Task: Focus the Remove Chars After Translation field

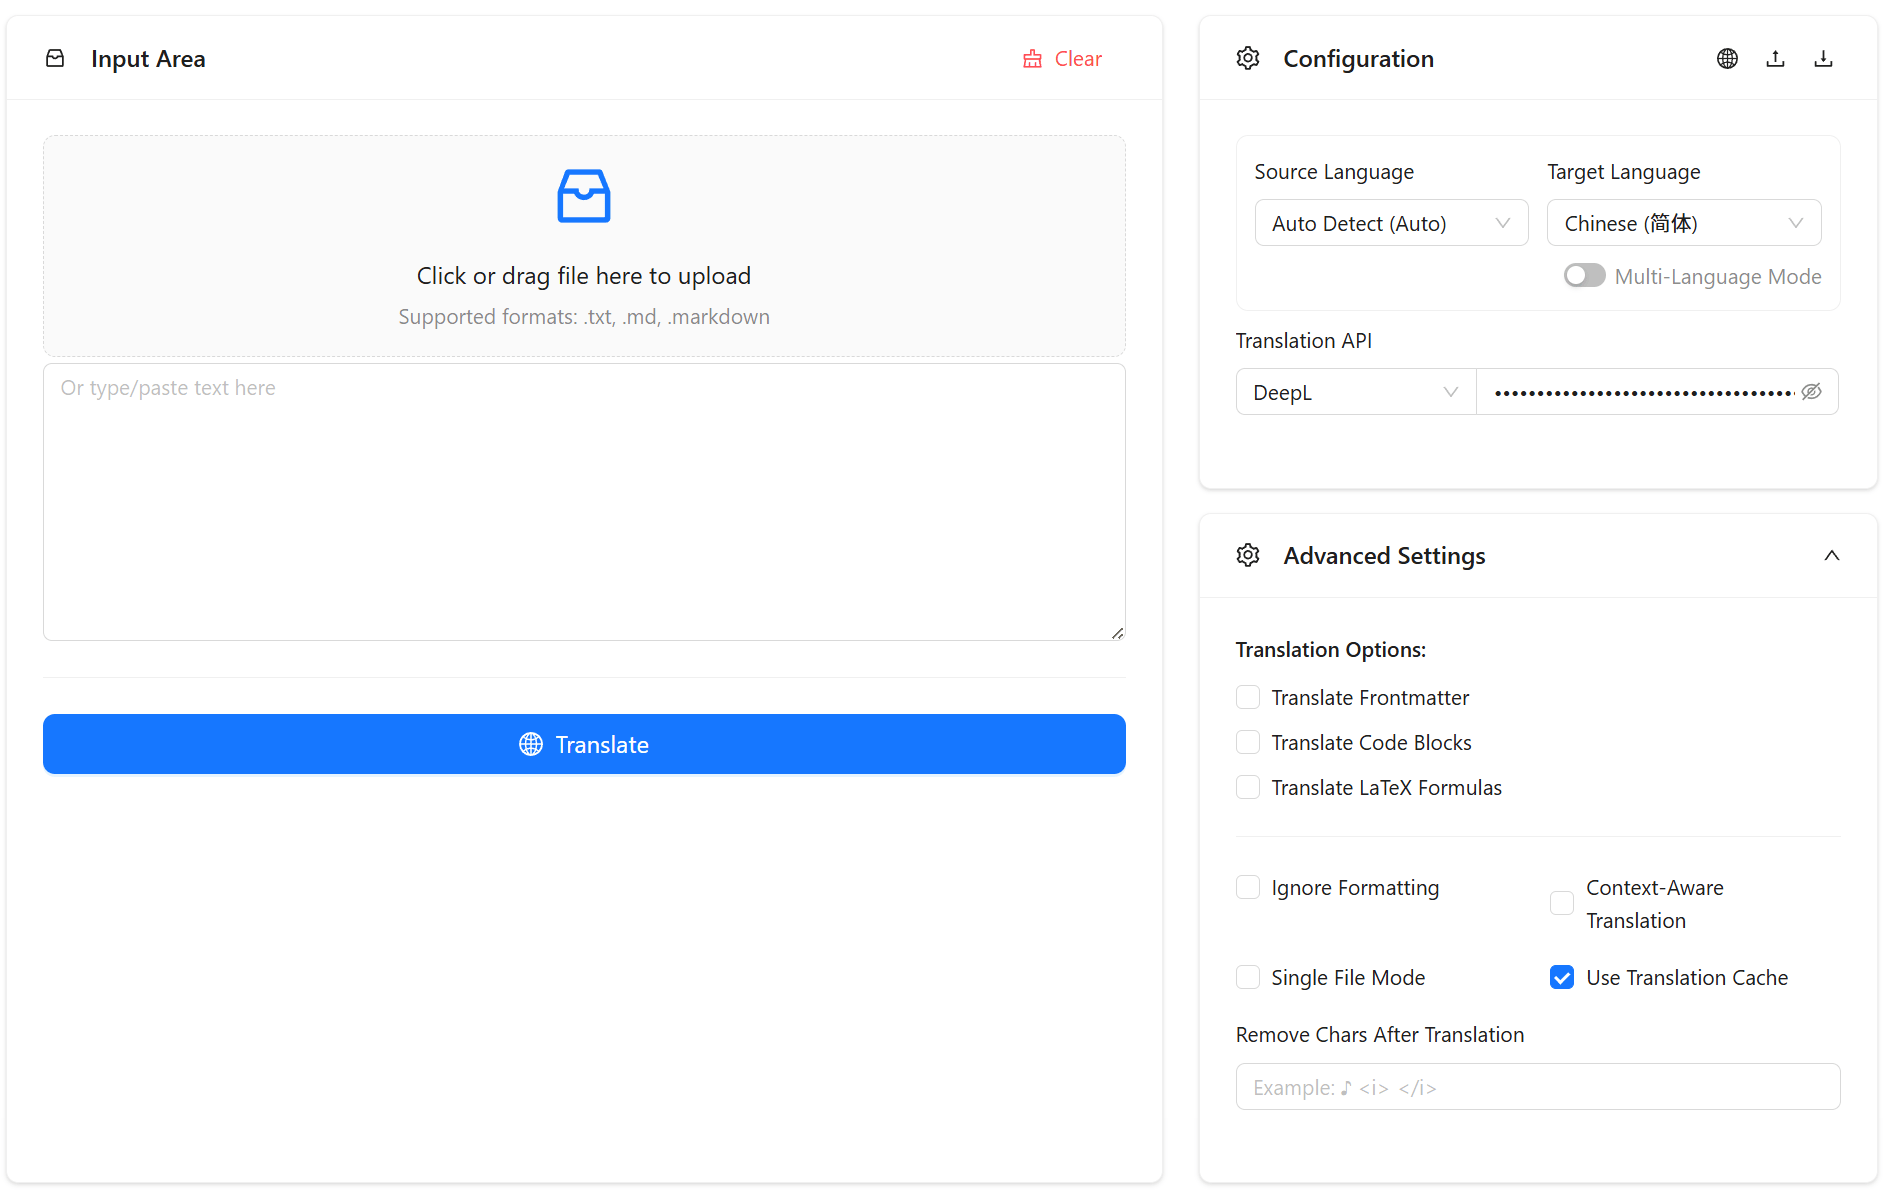Action: point(1537,1087)
